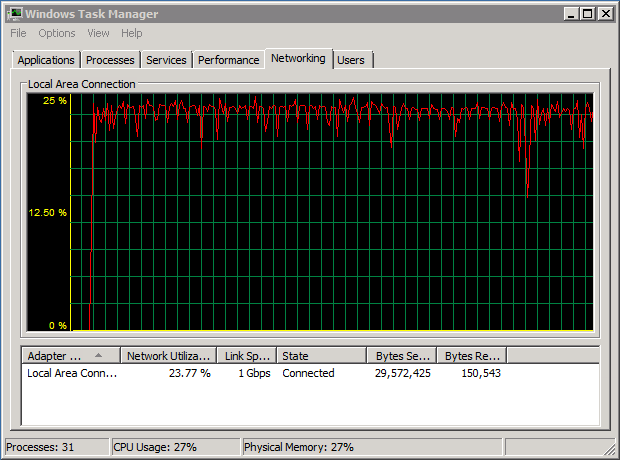
Task: Click the Task Manager title bar icon
Action: (x=14, y=14)
